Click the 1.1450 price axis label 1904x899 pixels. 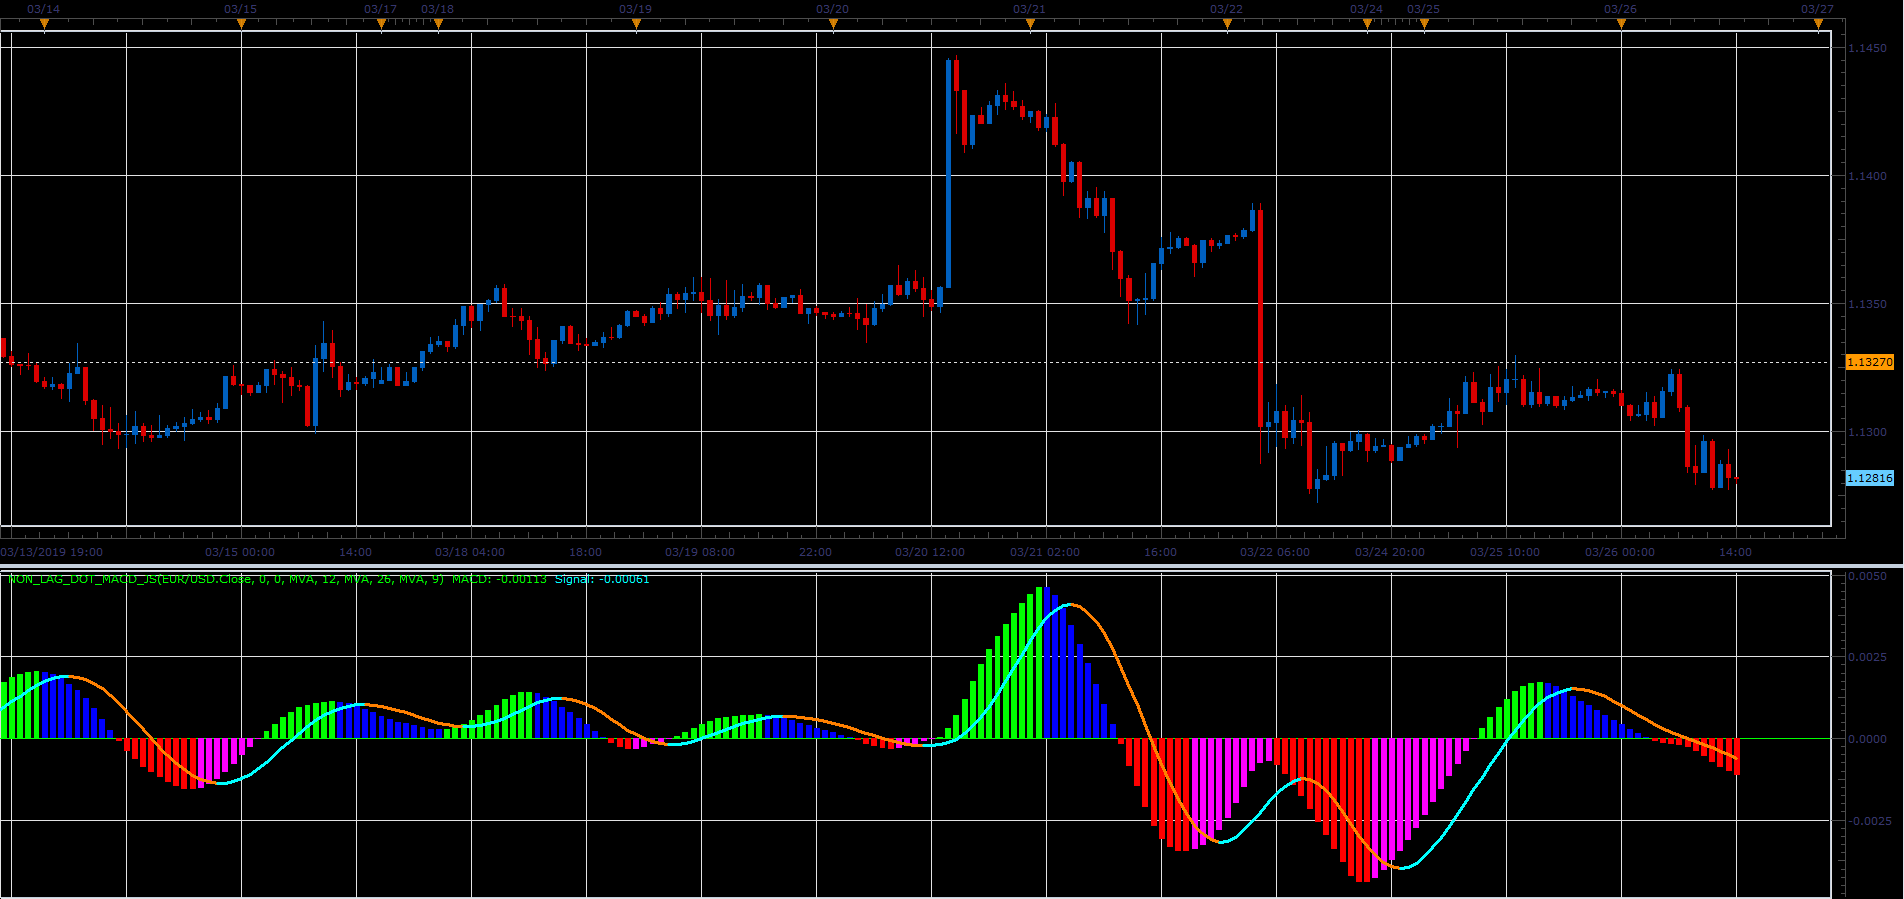click(1868, 48)
